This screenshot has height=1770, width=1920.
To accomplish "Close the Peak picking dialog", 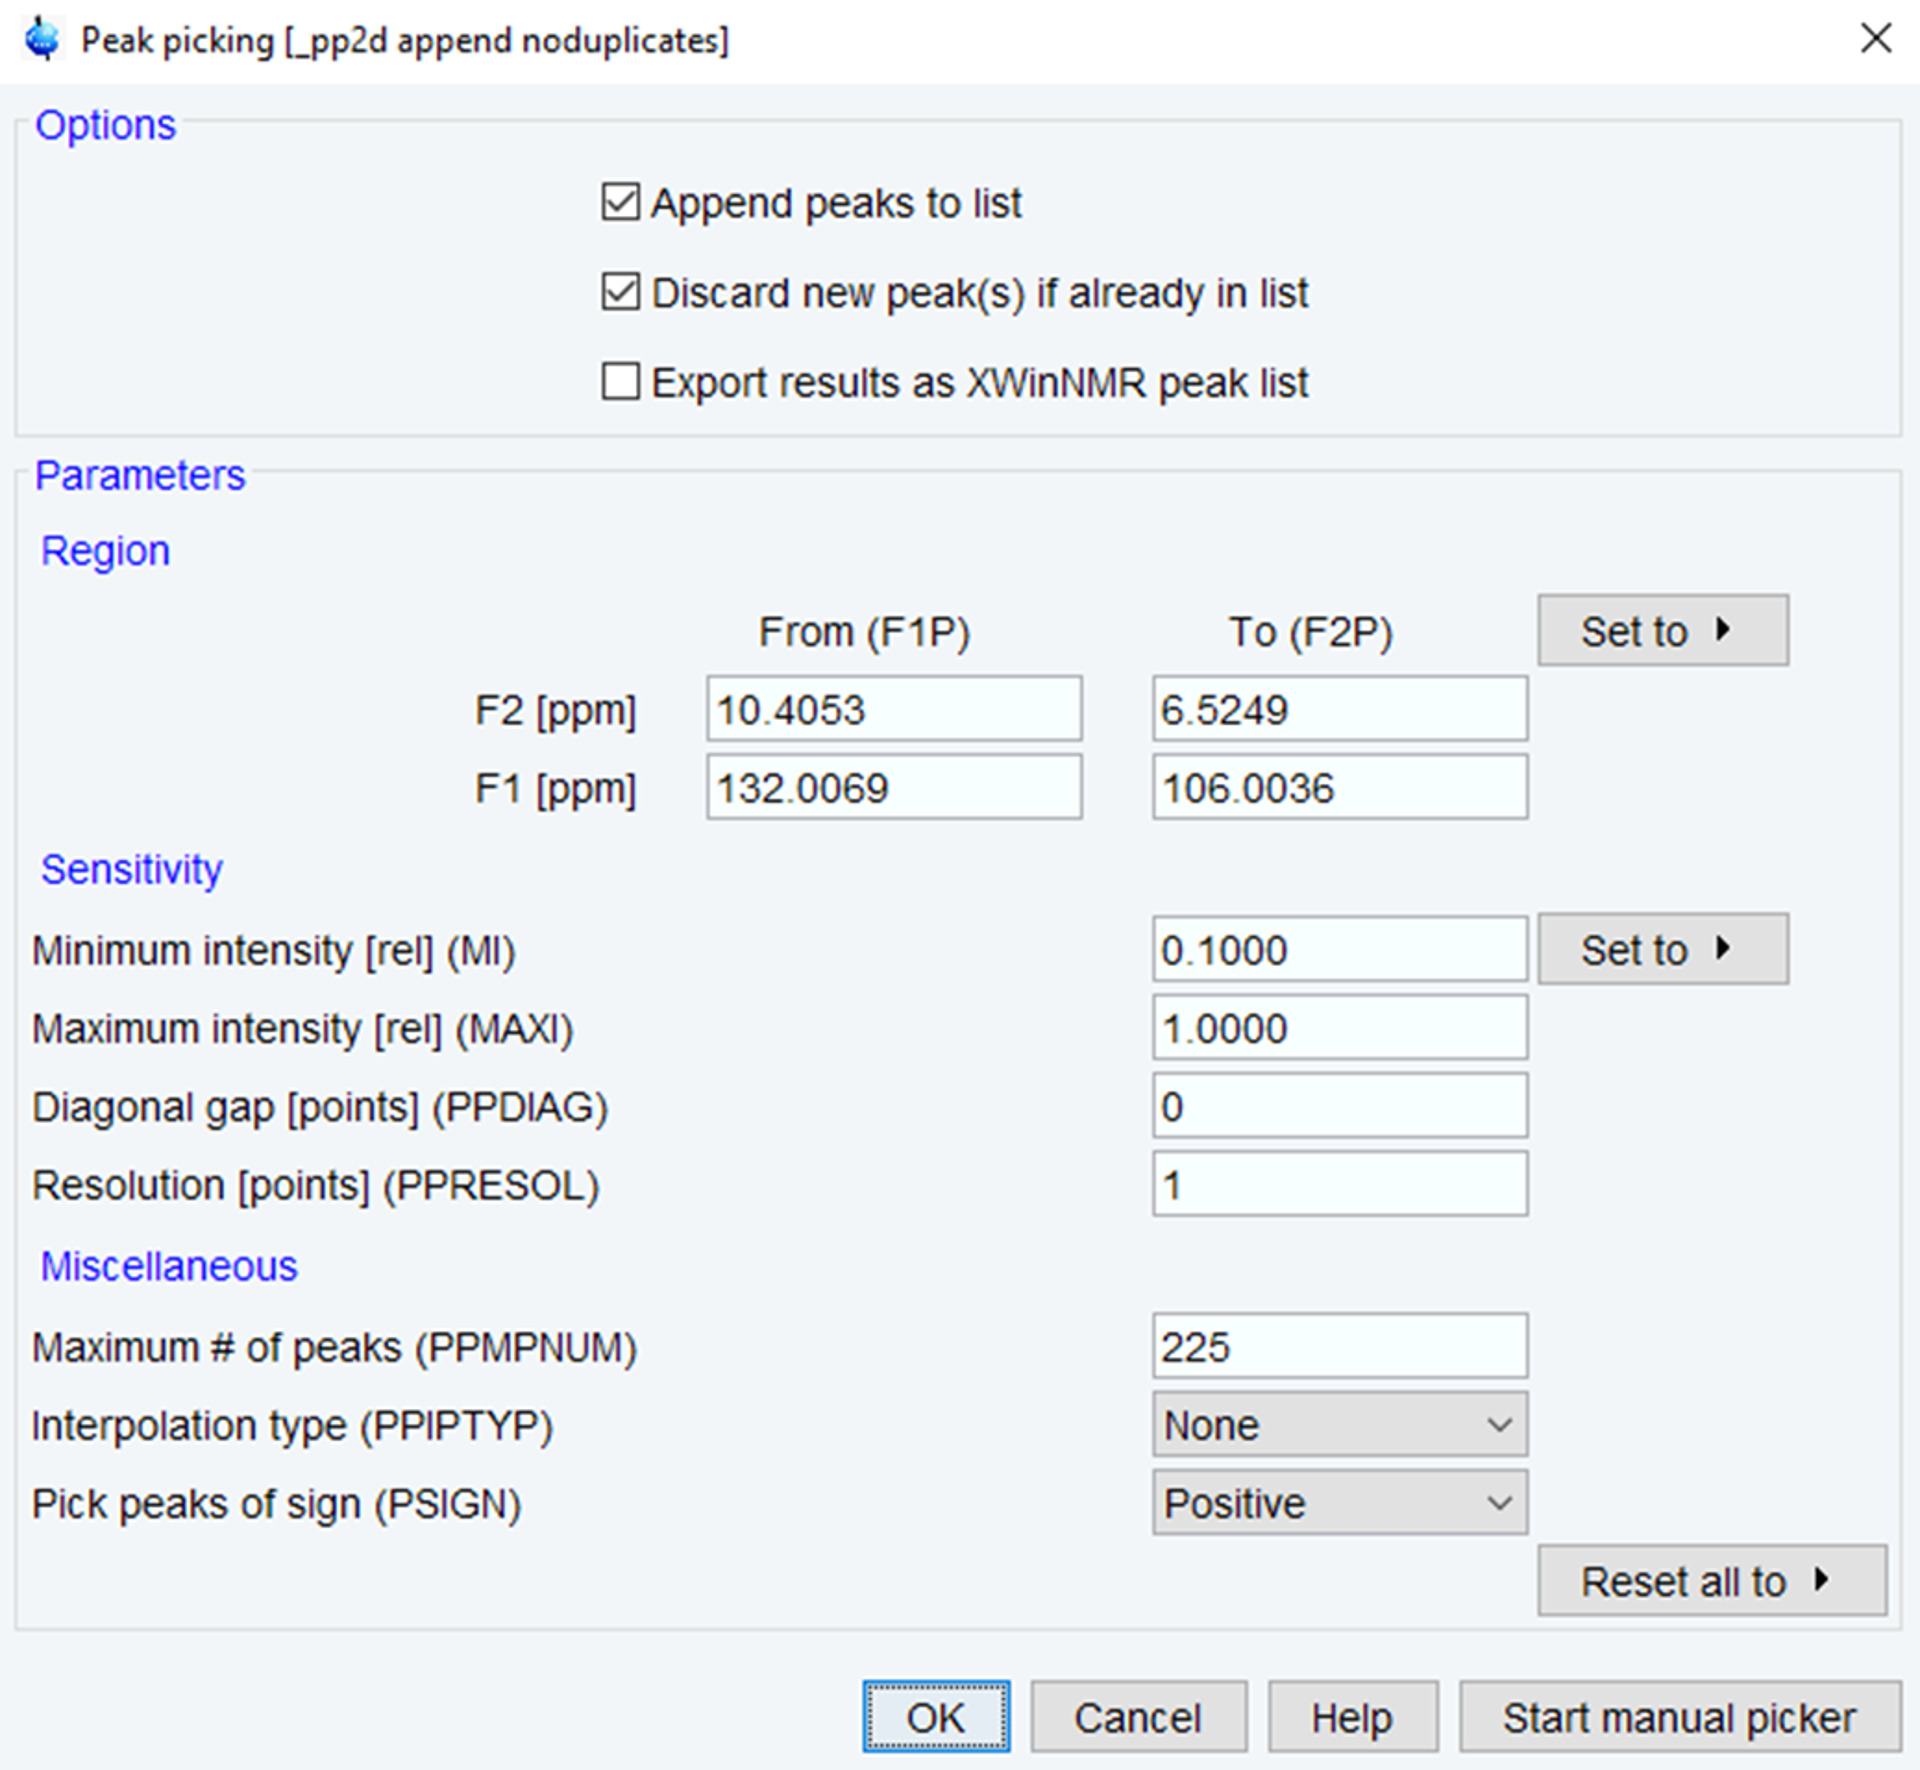I will point(1875,40).
